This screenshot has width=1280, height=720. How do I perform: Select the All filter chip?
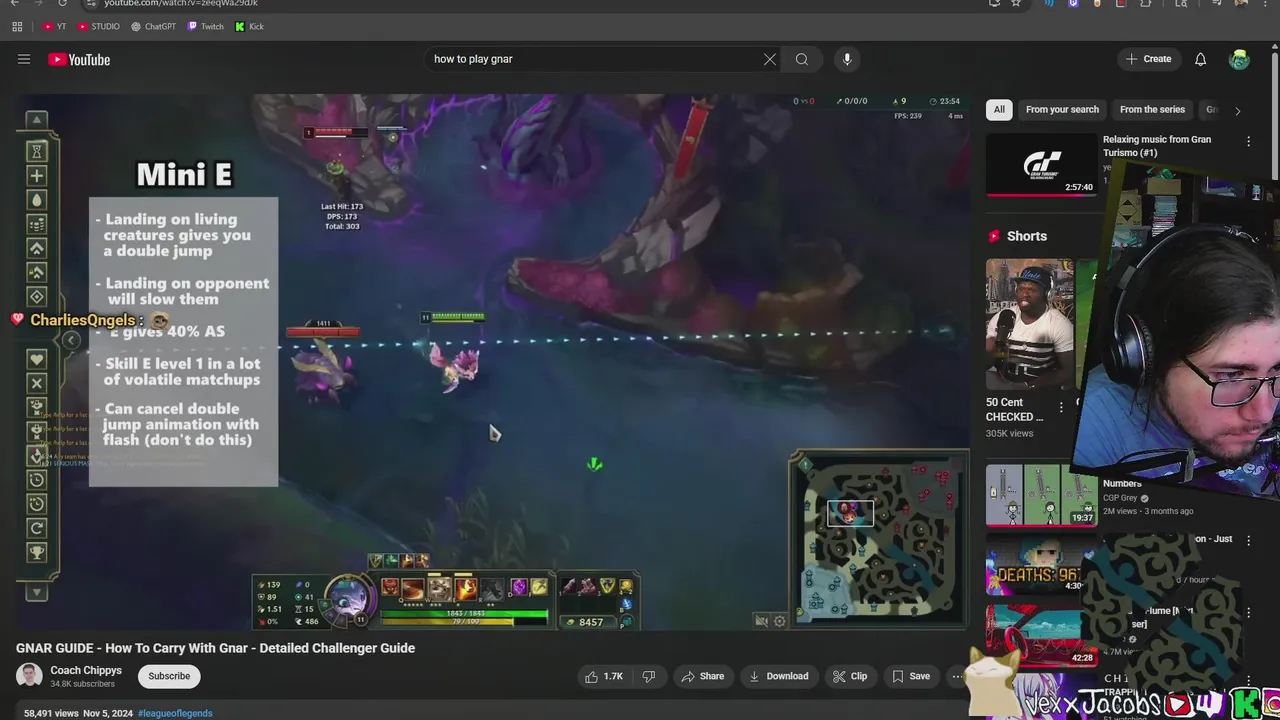(999, 110)
